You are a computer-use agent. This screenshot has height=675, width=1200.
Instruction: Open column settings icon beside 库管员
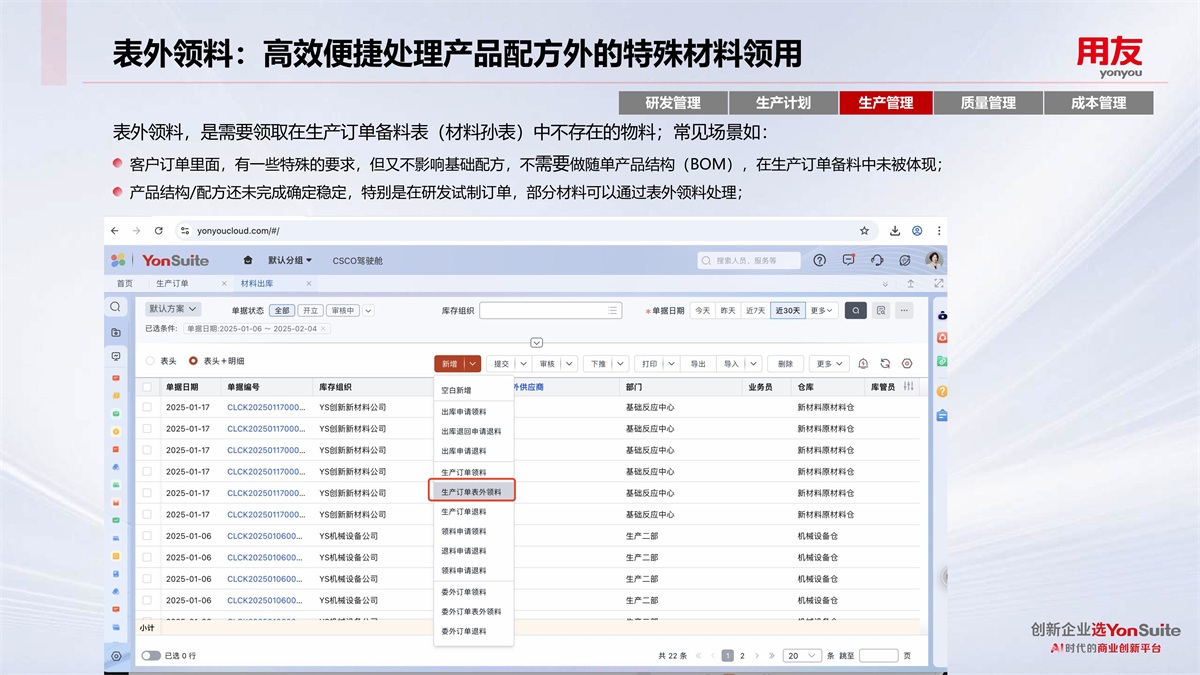908,387
